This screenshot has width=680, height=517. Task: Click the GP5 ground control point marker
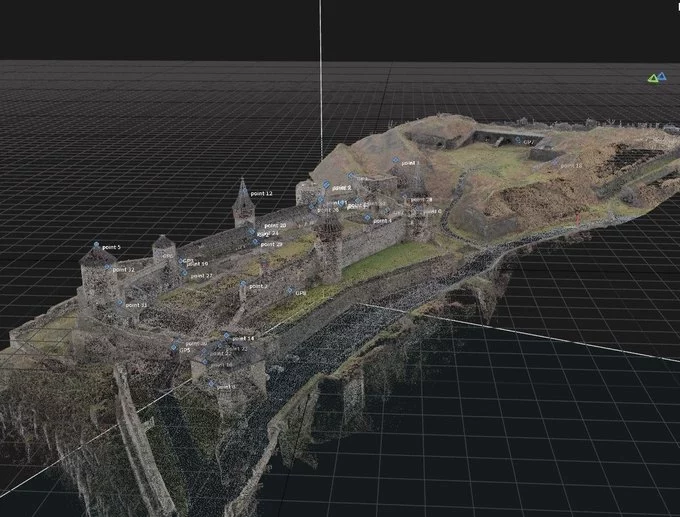point(174,349)
